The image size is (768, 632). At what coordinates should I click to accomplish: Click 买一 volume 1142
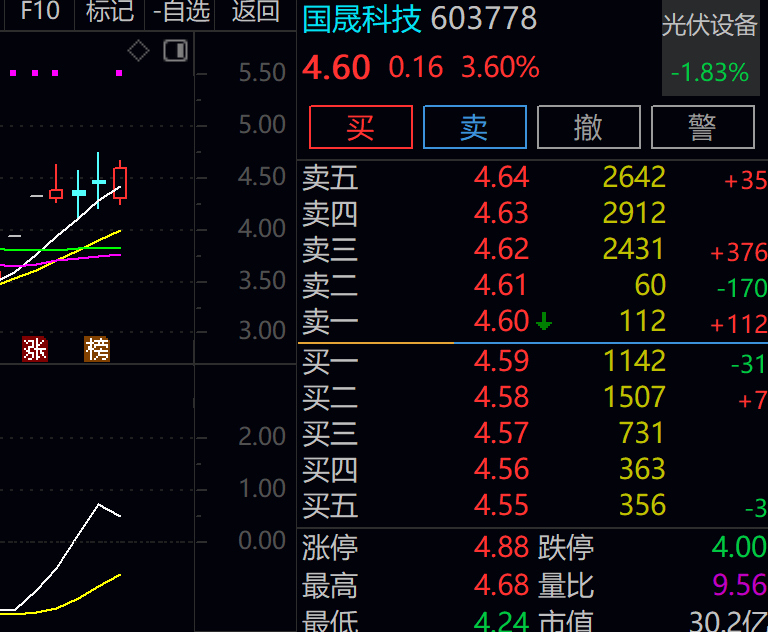[x=635, y=361]
